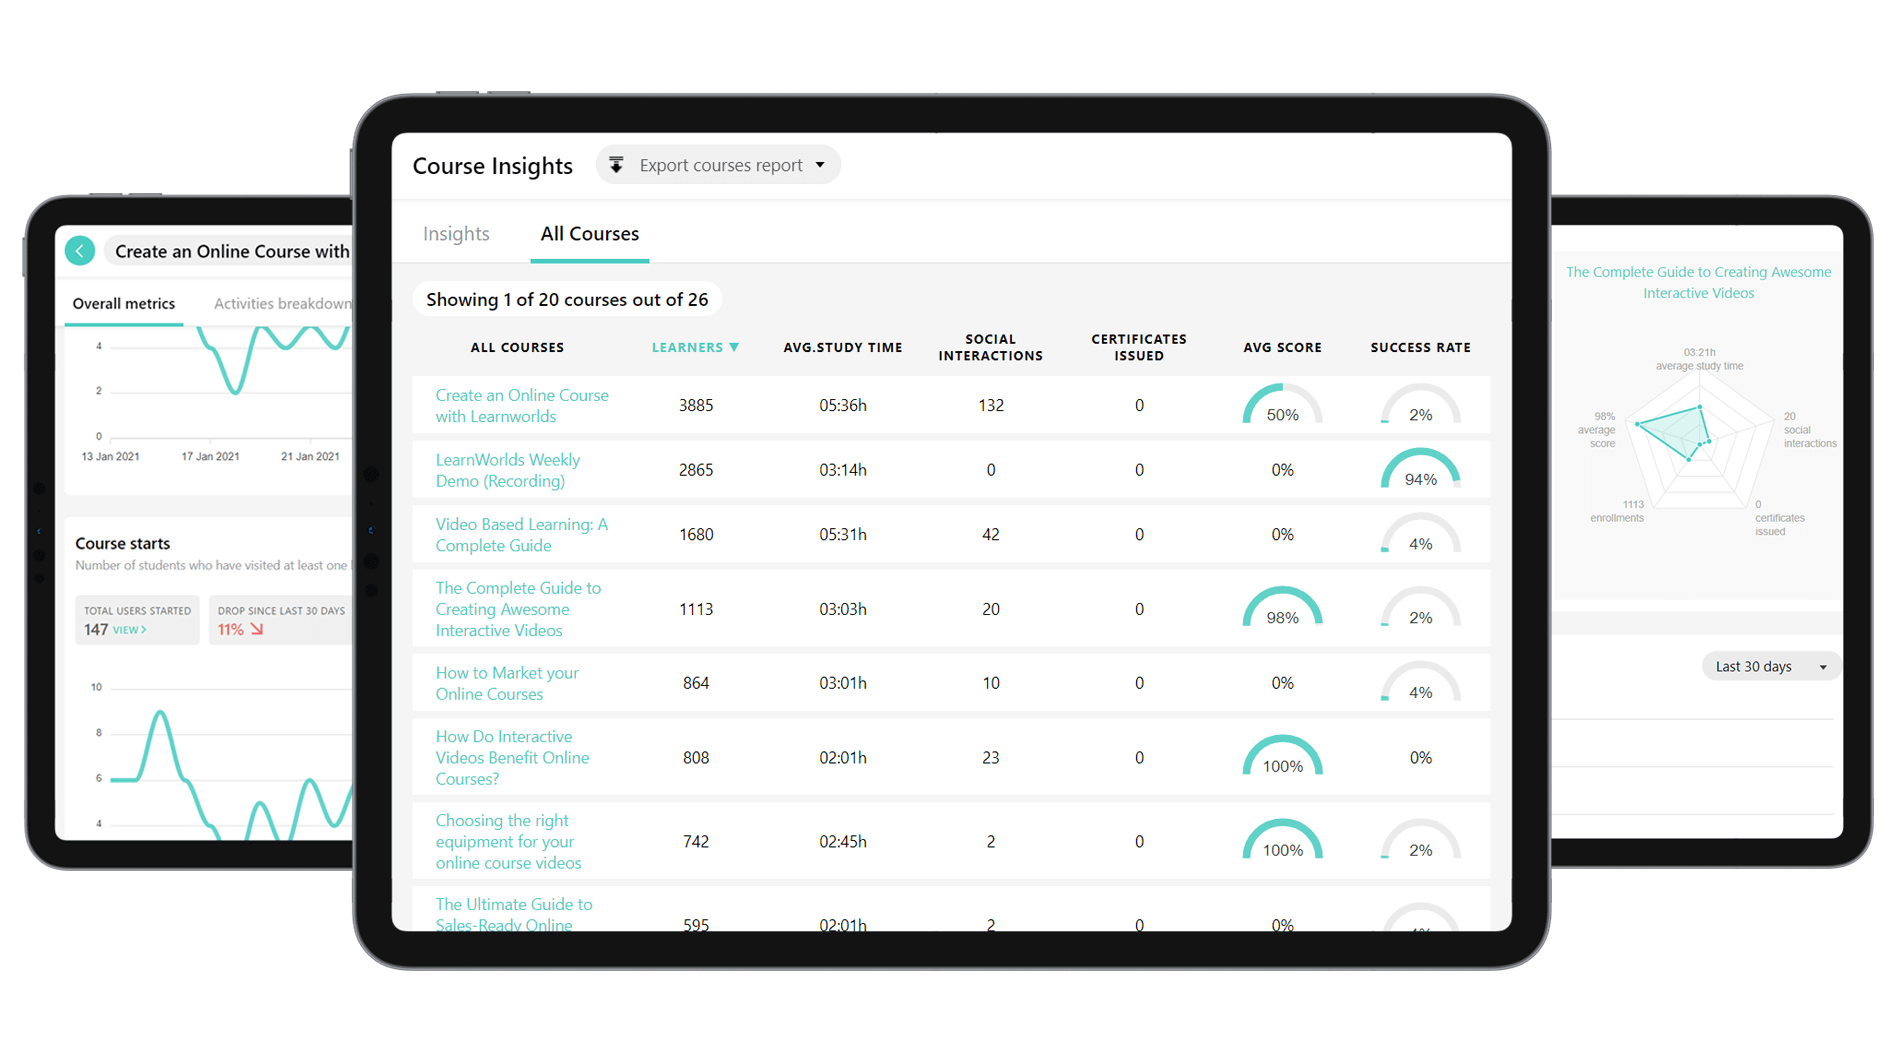This screenshot has width=1900, height=1062.
Task: Open the Last 30 days dropdown
Action: pyautogui.click(x=1771, y=667)
